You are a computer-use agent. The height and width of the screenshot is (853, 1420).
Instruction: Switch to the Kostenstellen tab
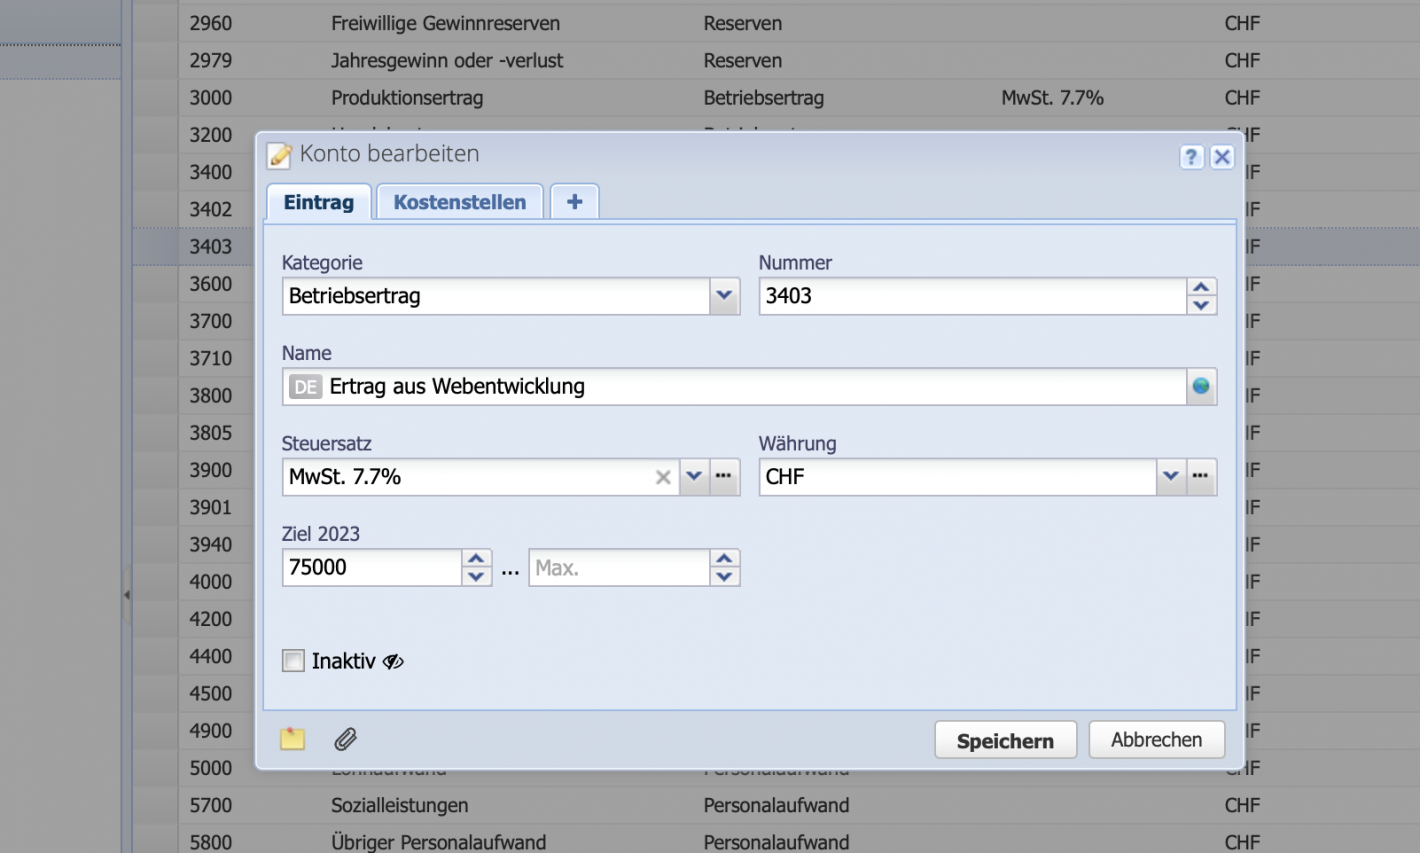(x=459, y=201)
